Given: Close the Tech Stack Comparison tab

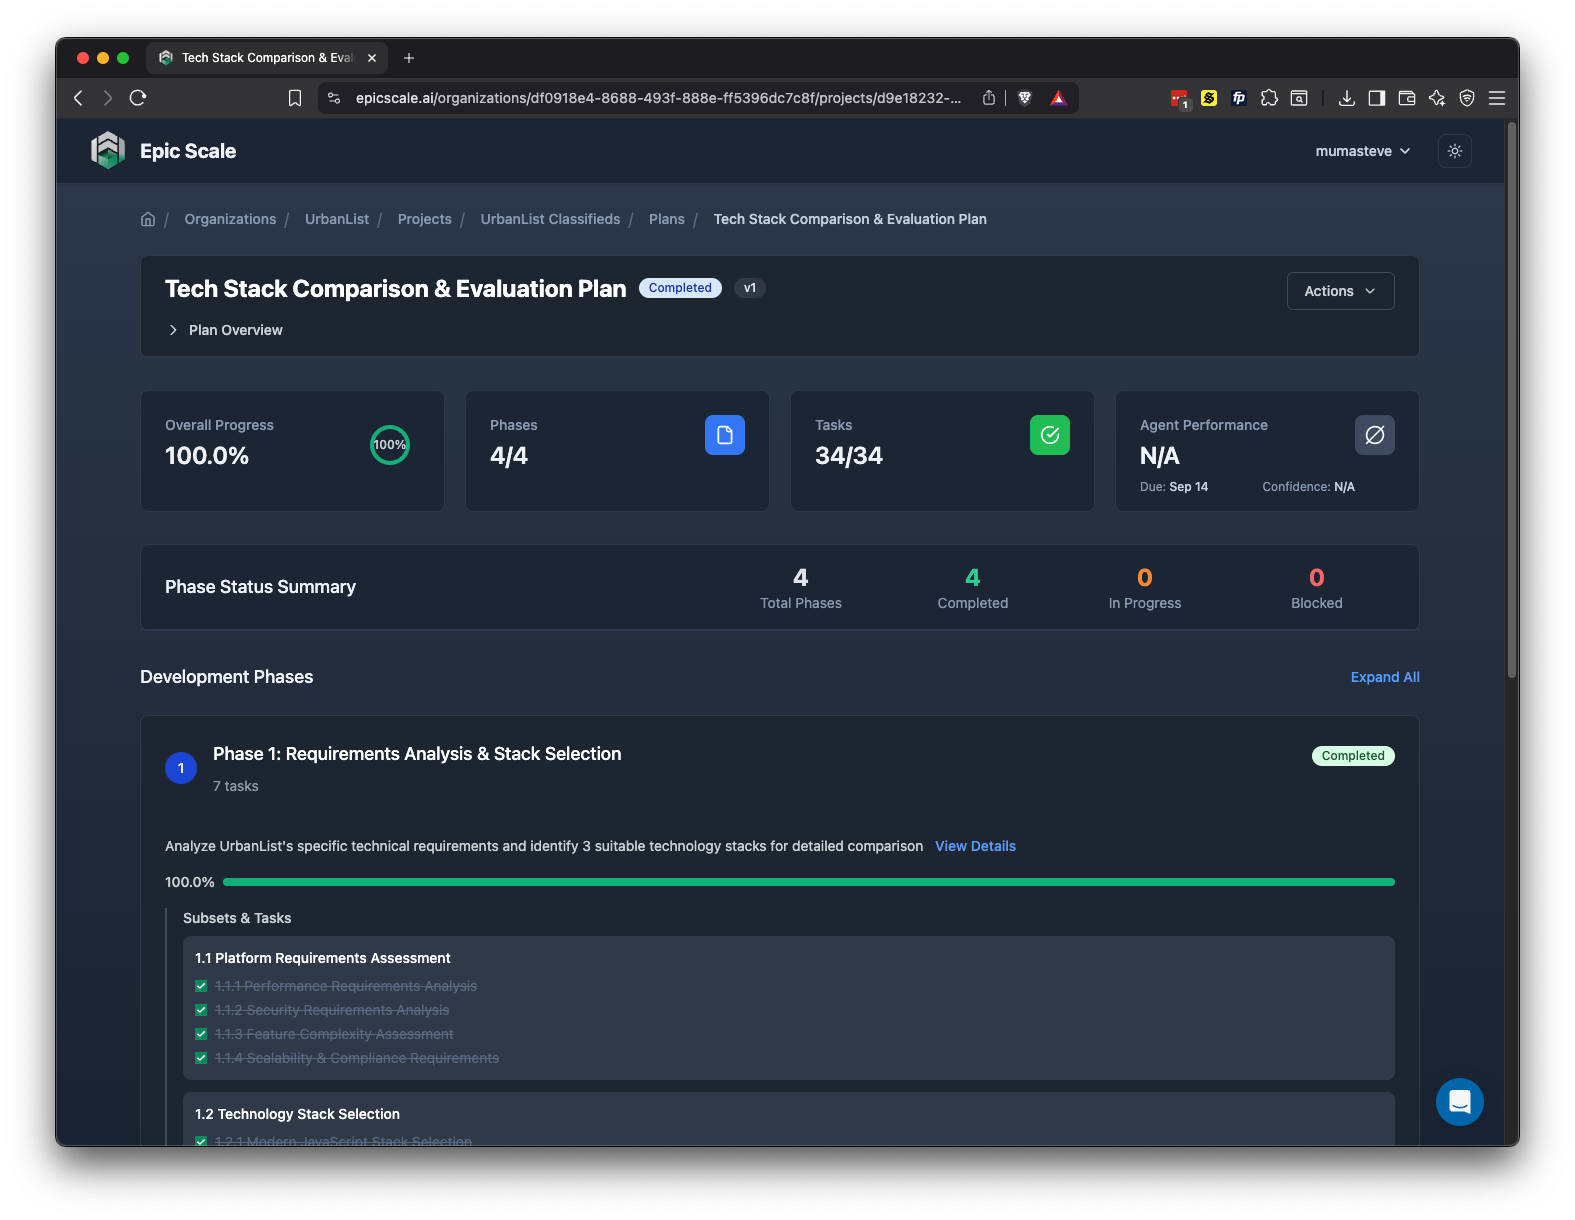Looking at the screenshot, I should coord(372,58).
